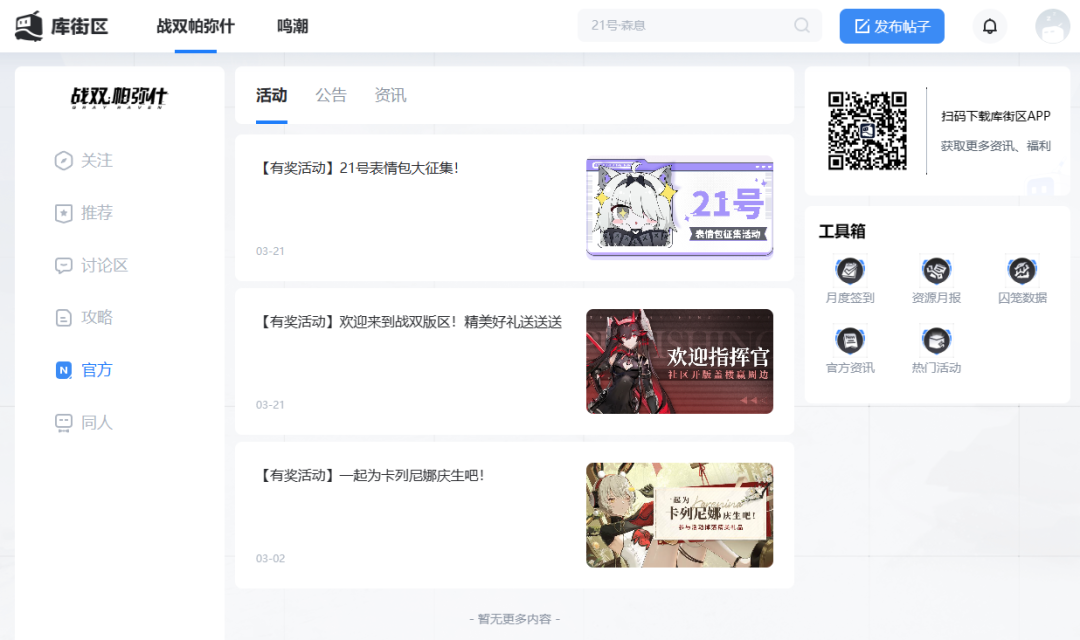Click the 同人 robot face icon
The height and width of the screenshot is (640, 1080).
pos(63,422)
